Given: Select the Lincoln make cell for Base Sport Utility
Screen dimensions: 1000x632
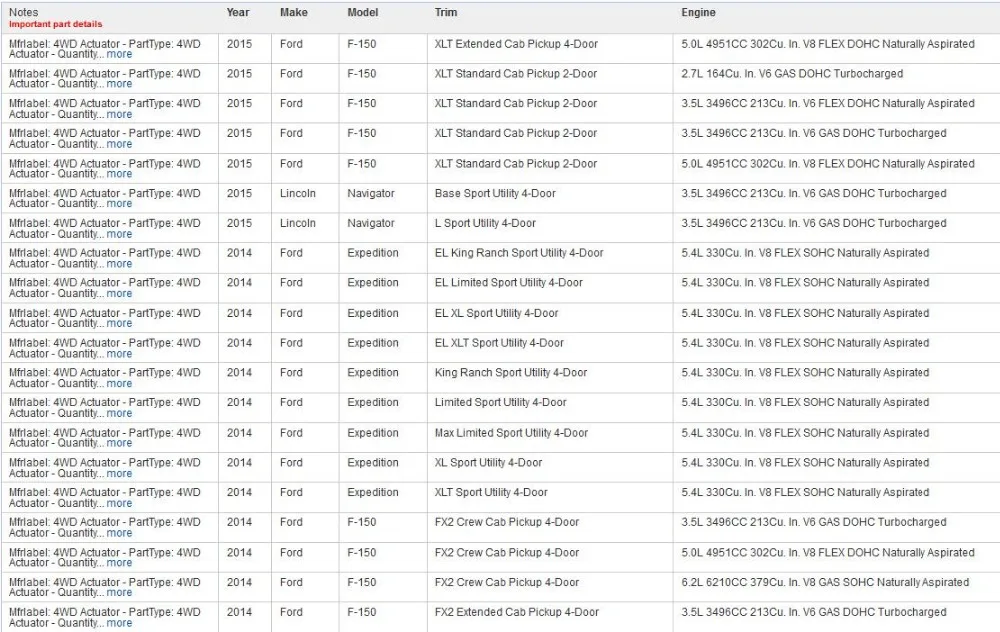Looking at the screenshot, I should (x=298, y=193).
